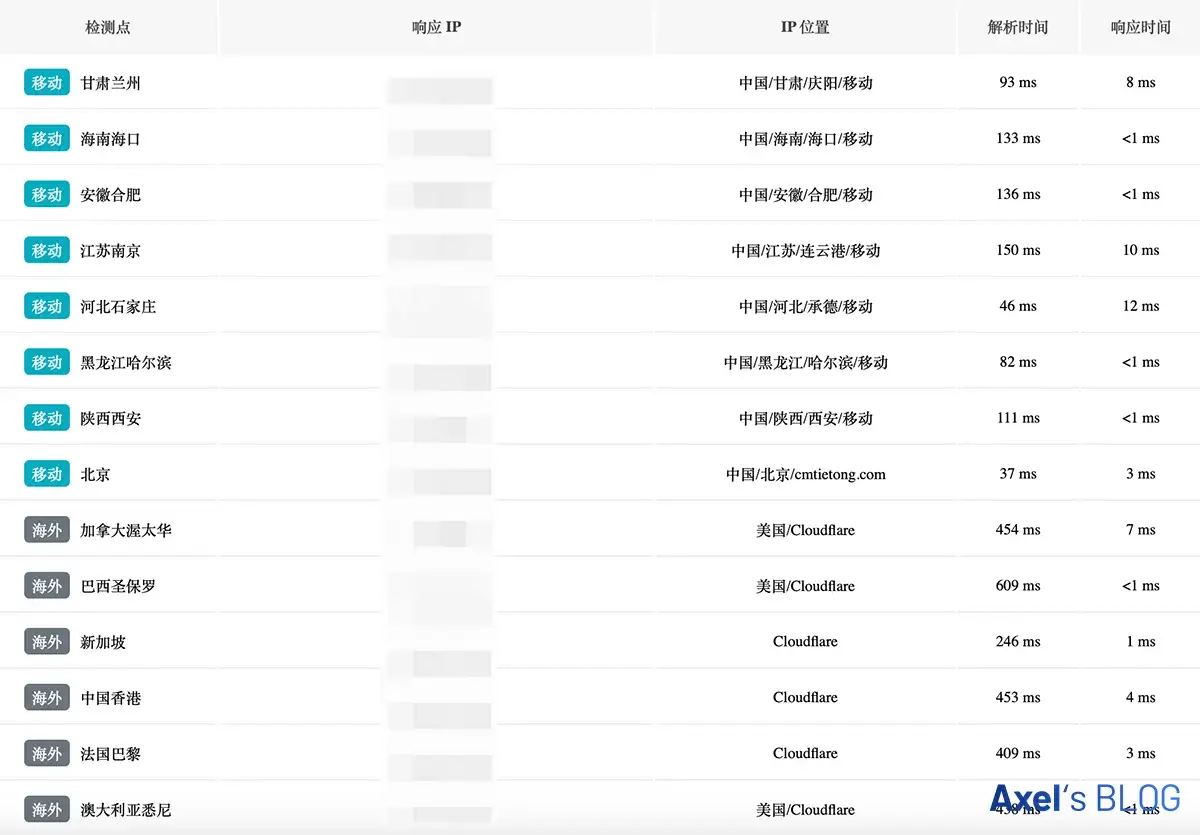The height and width of the screenshot is (835, 1200).
Task: Click the 移动 badge next to 北京
Action: point(47,475)
